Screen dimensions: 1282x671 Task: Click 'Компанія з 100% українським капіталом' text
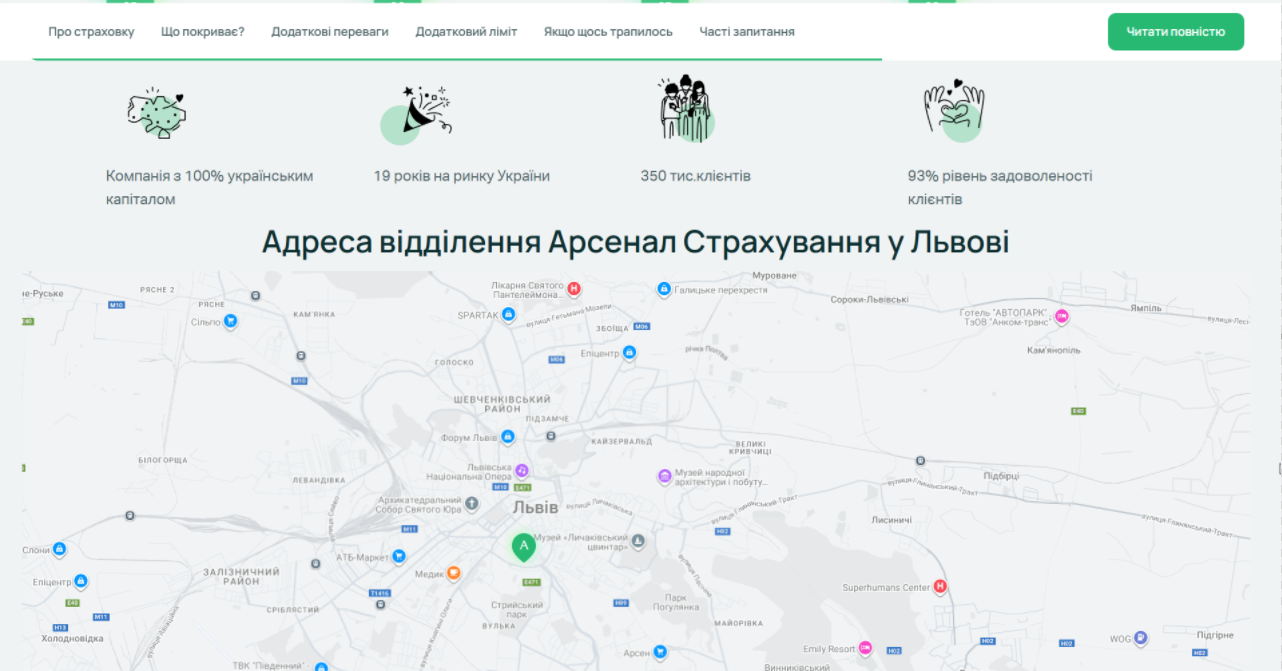point(210,187)
